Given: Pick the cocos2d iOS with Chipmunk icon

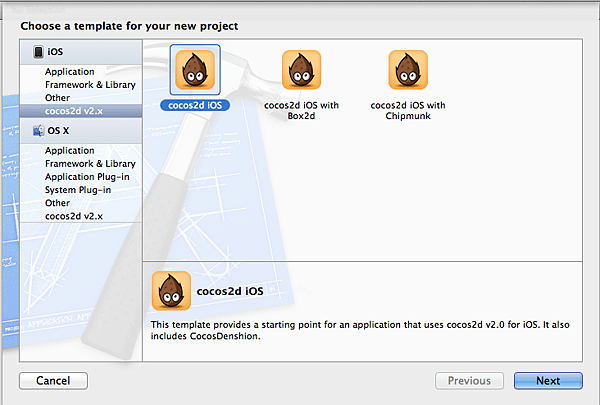Looking at the screenshot, I should (408, 70).
